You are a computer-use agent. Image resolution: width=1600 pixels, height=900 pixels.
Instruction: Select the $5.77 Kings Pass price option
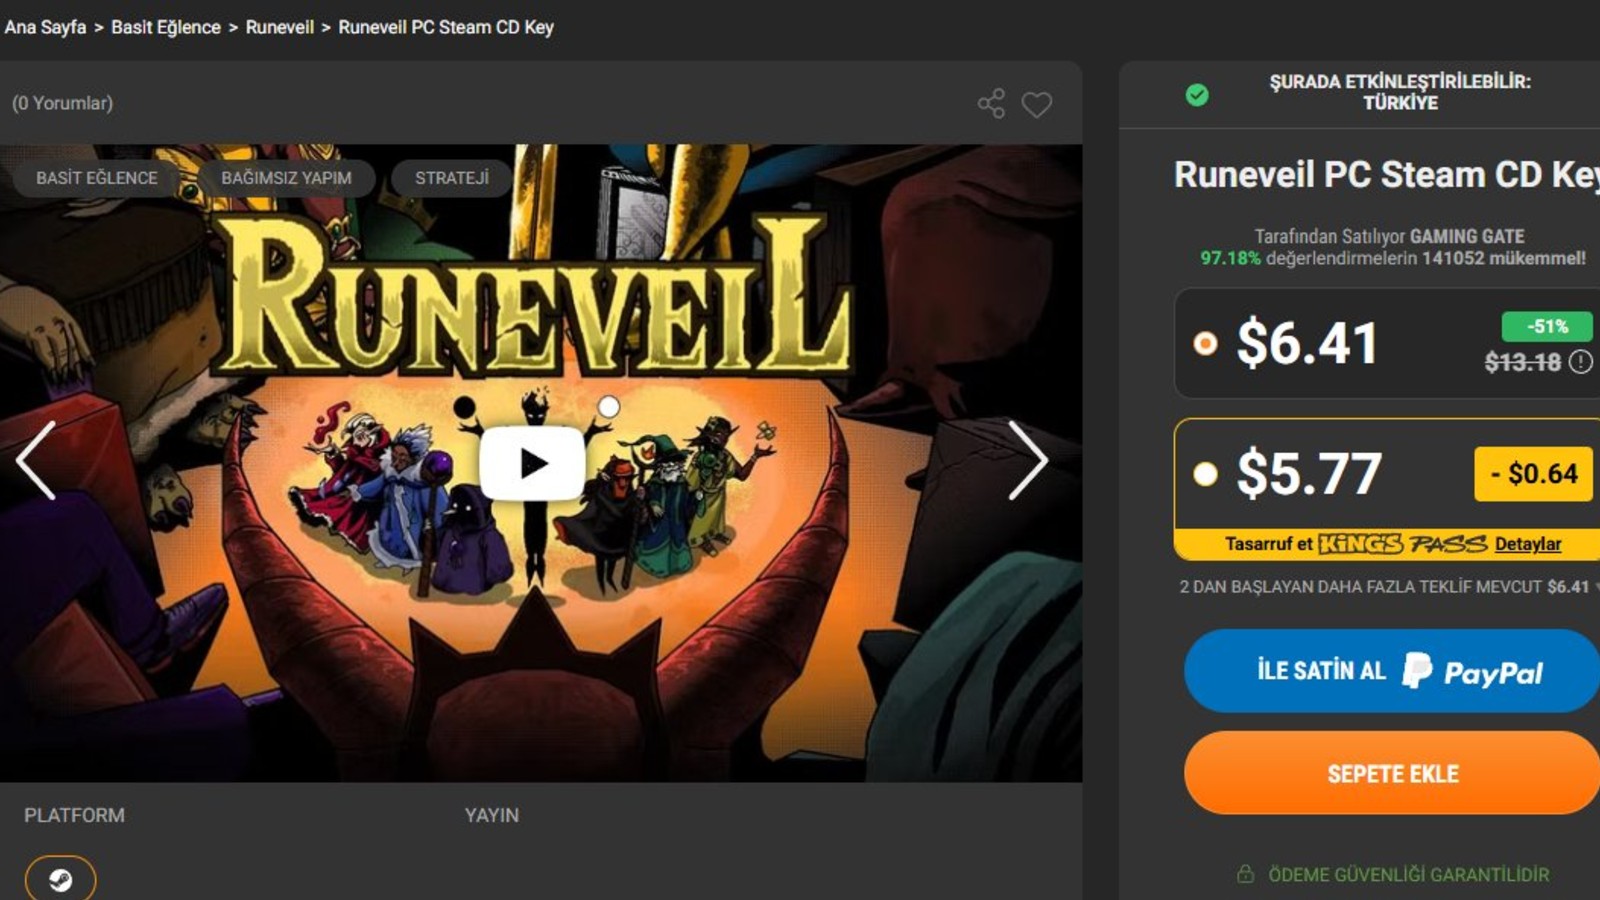[x=1206, y=473]
